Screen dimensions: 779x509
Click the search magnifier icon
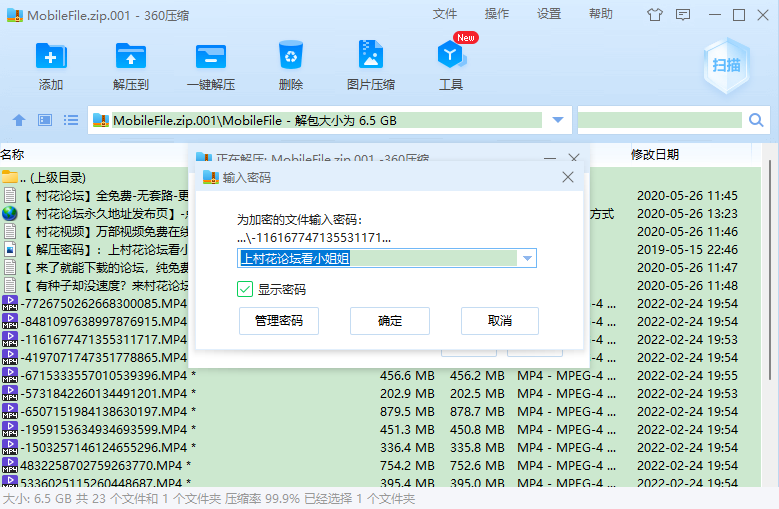coord(758,120)
